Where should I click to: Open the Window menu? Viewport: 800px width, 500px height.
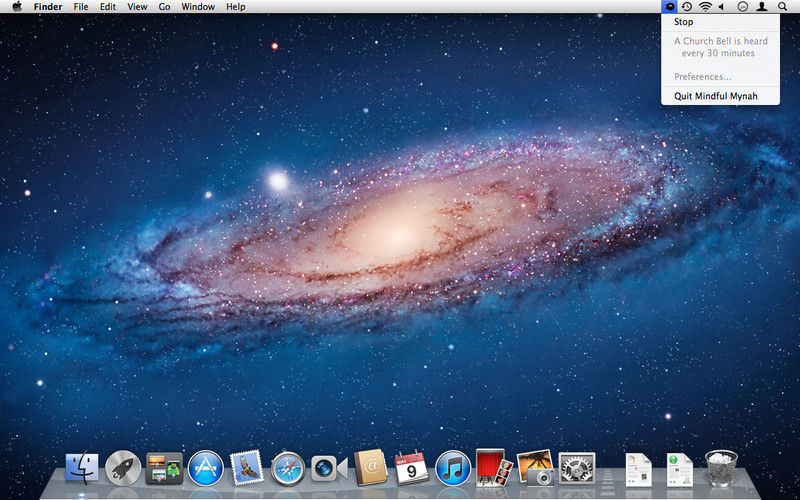pyautogui.click(x=198, y=7)
